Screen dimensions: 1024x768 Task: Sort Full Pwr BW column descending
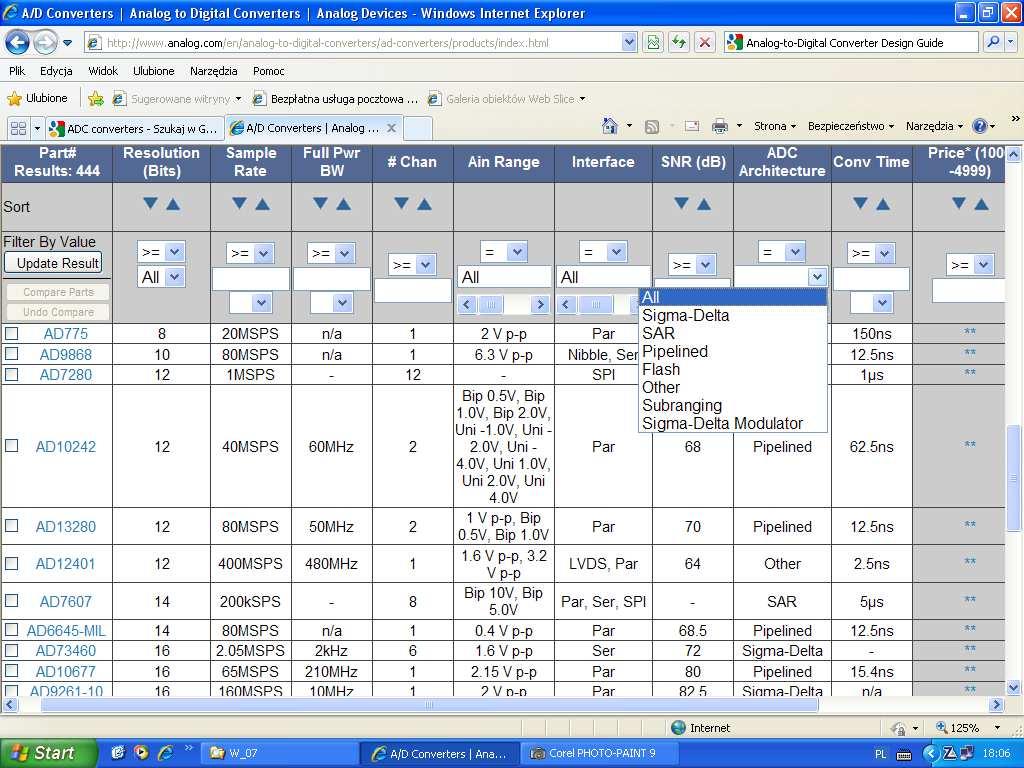[x=321, y=204]
